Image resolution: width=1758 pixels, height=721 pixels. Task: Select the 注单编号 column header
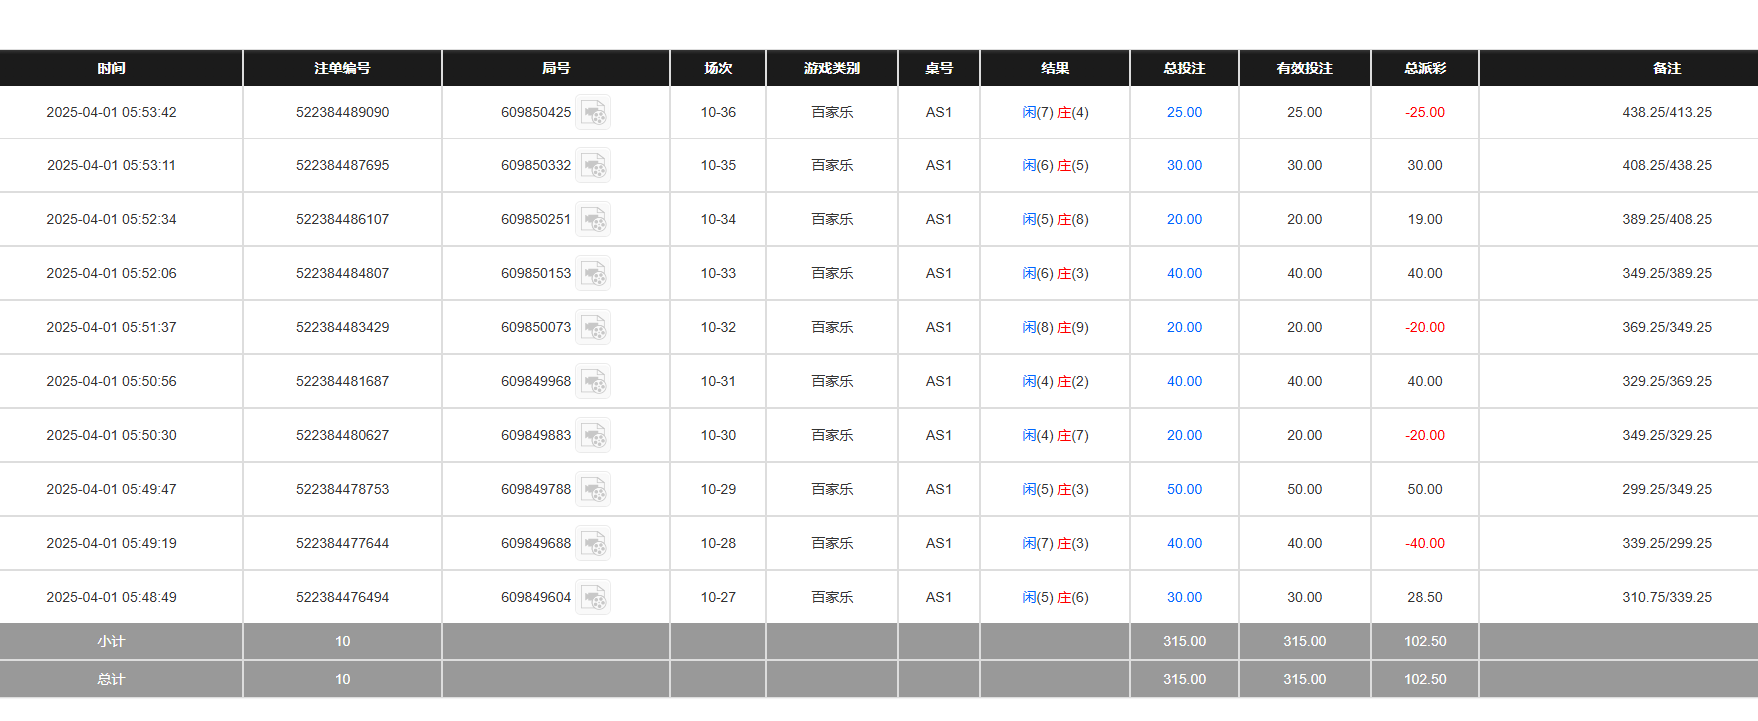pyautogui.click(x=342, y=68)
